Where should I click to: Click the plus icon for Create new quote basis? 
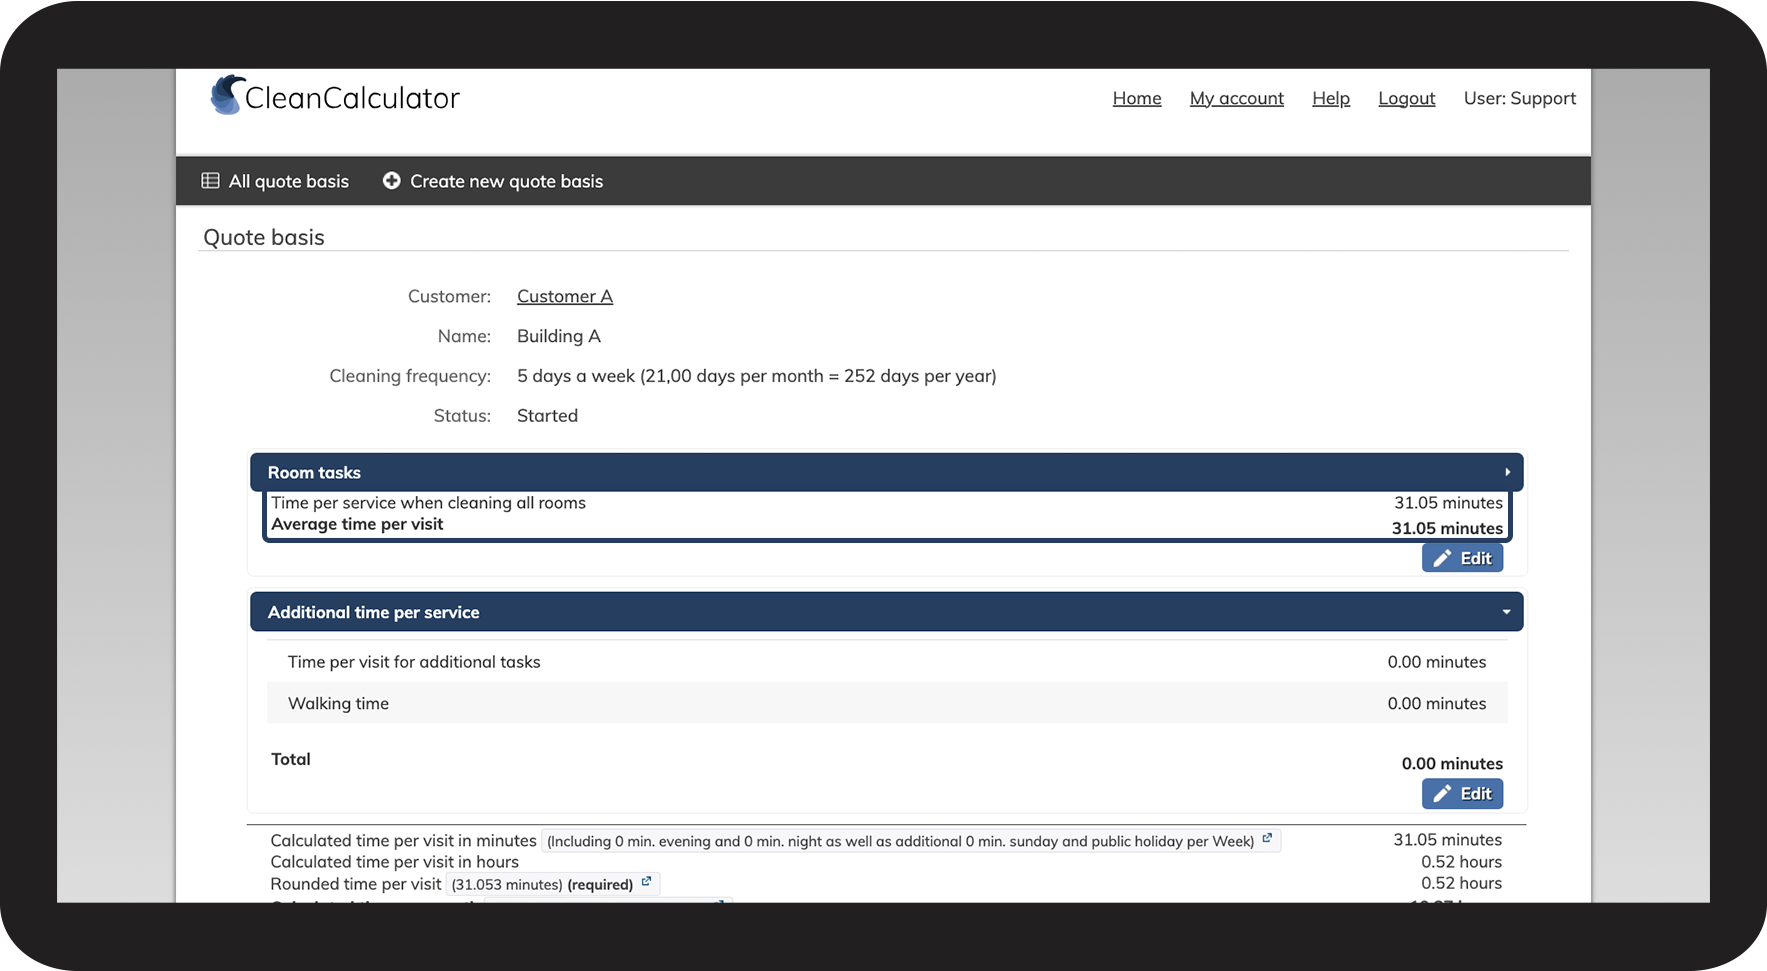click(391, 181)
